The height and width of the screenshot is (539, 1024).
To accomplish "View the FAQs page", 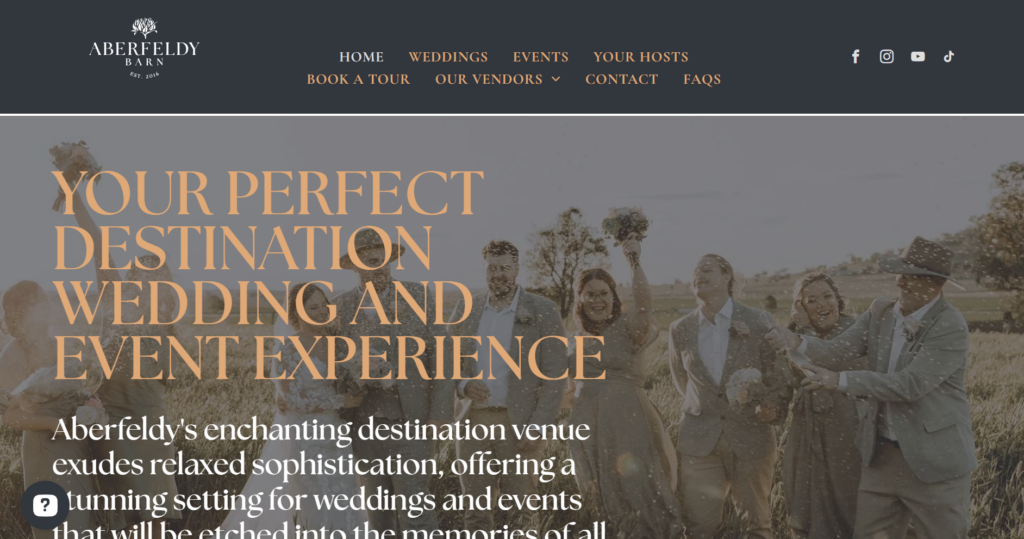I will (702, 79).
